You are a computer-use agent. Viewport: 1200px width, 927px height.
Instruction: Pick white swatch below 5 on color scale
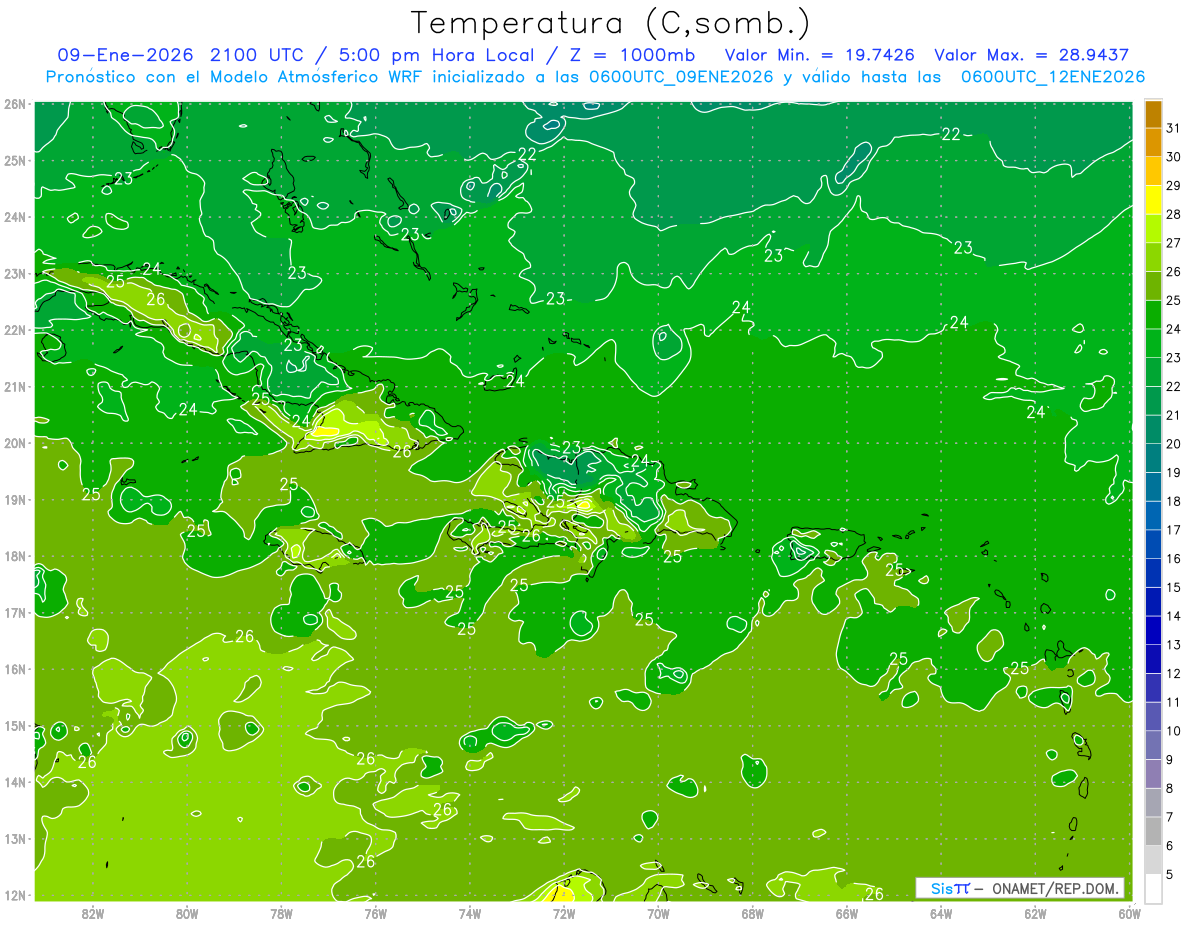coord(1154,888)
